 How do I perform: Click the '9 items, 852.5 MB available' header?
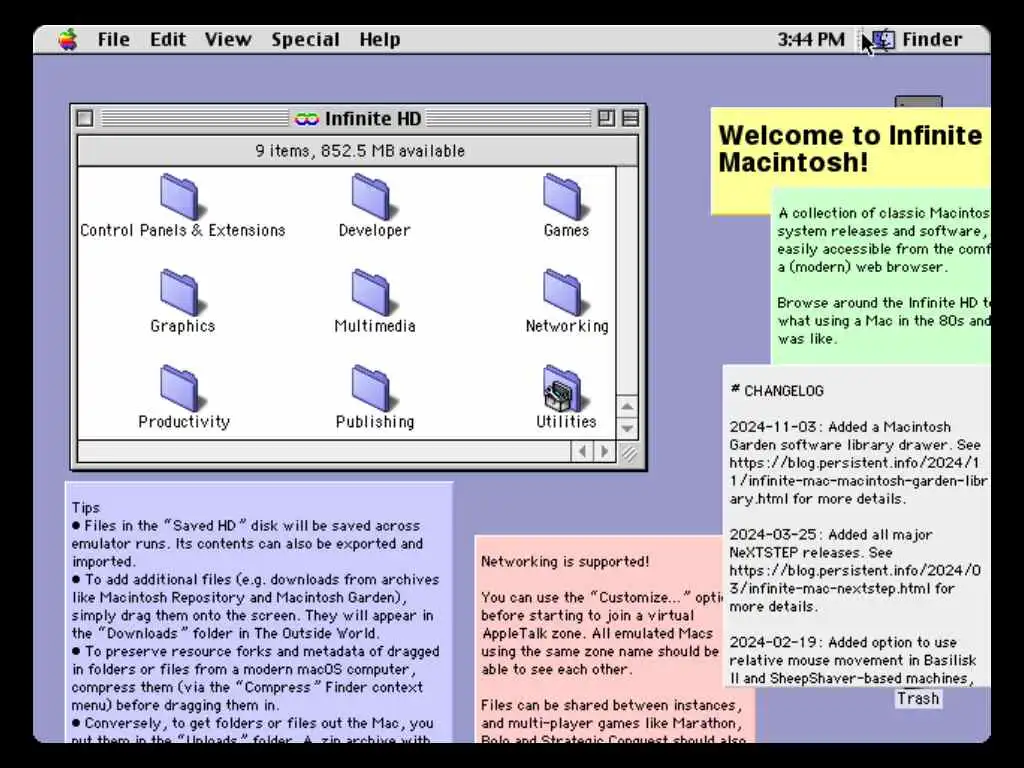coord(359,151)
